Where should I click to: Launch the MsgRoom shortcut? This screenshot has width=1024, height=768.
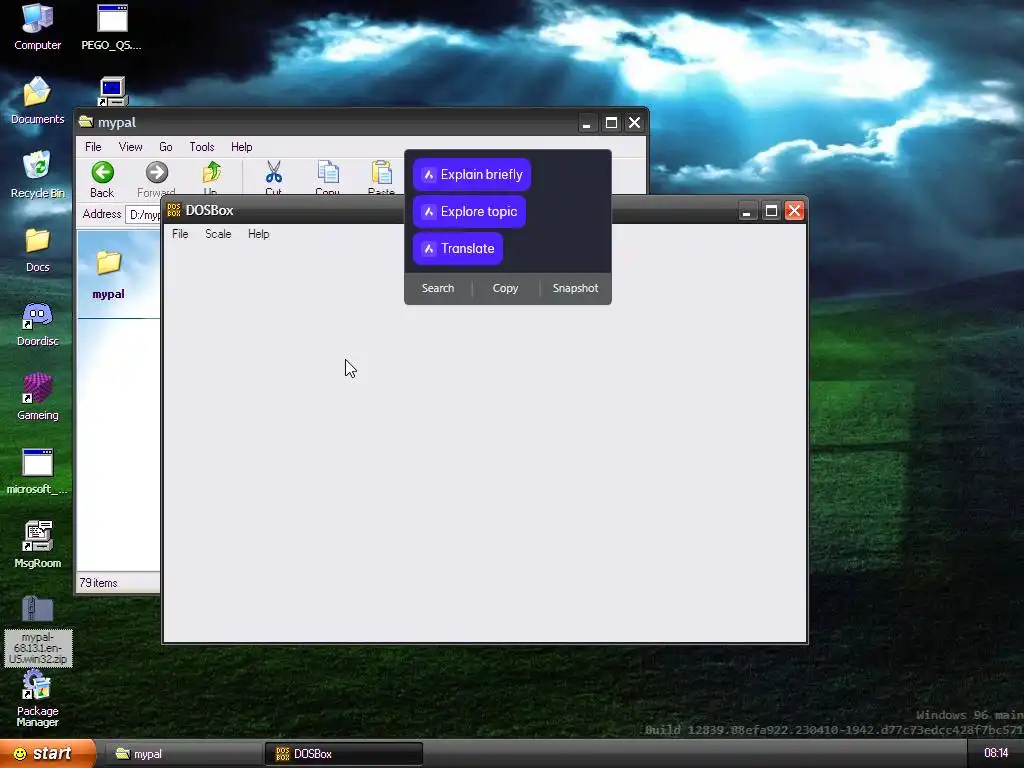coord(37,544)
